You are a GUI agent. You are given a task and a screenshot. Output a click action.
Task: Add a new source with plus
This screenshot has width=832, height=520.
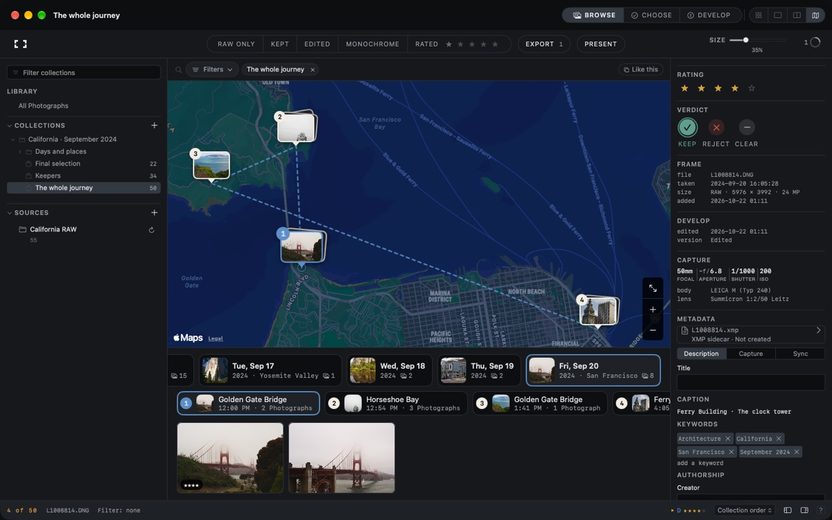coord(154,212)
